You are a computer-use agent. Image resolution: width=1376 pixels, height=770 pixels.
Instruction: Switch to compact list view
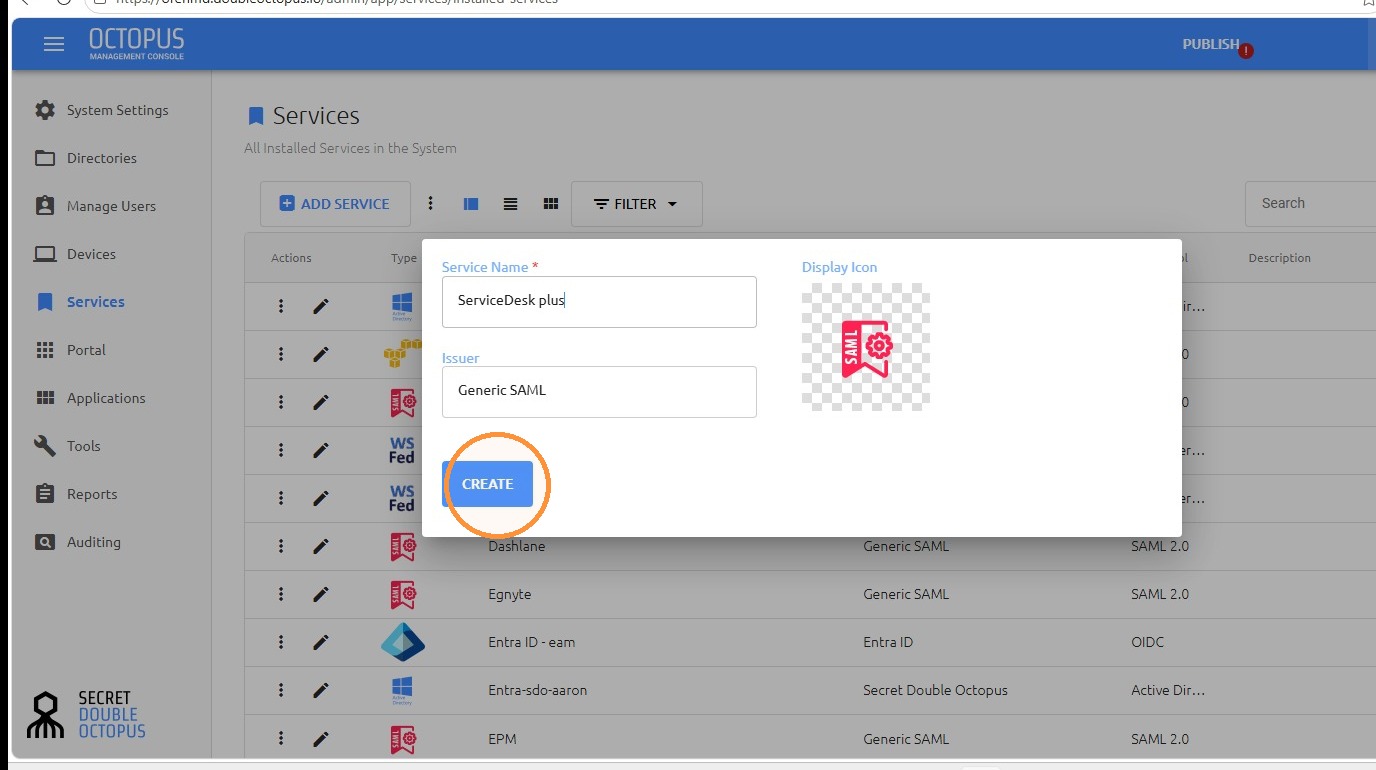point(510,203)
